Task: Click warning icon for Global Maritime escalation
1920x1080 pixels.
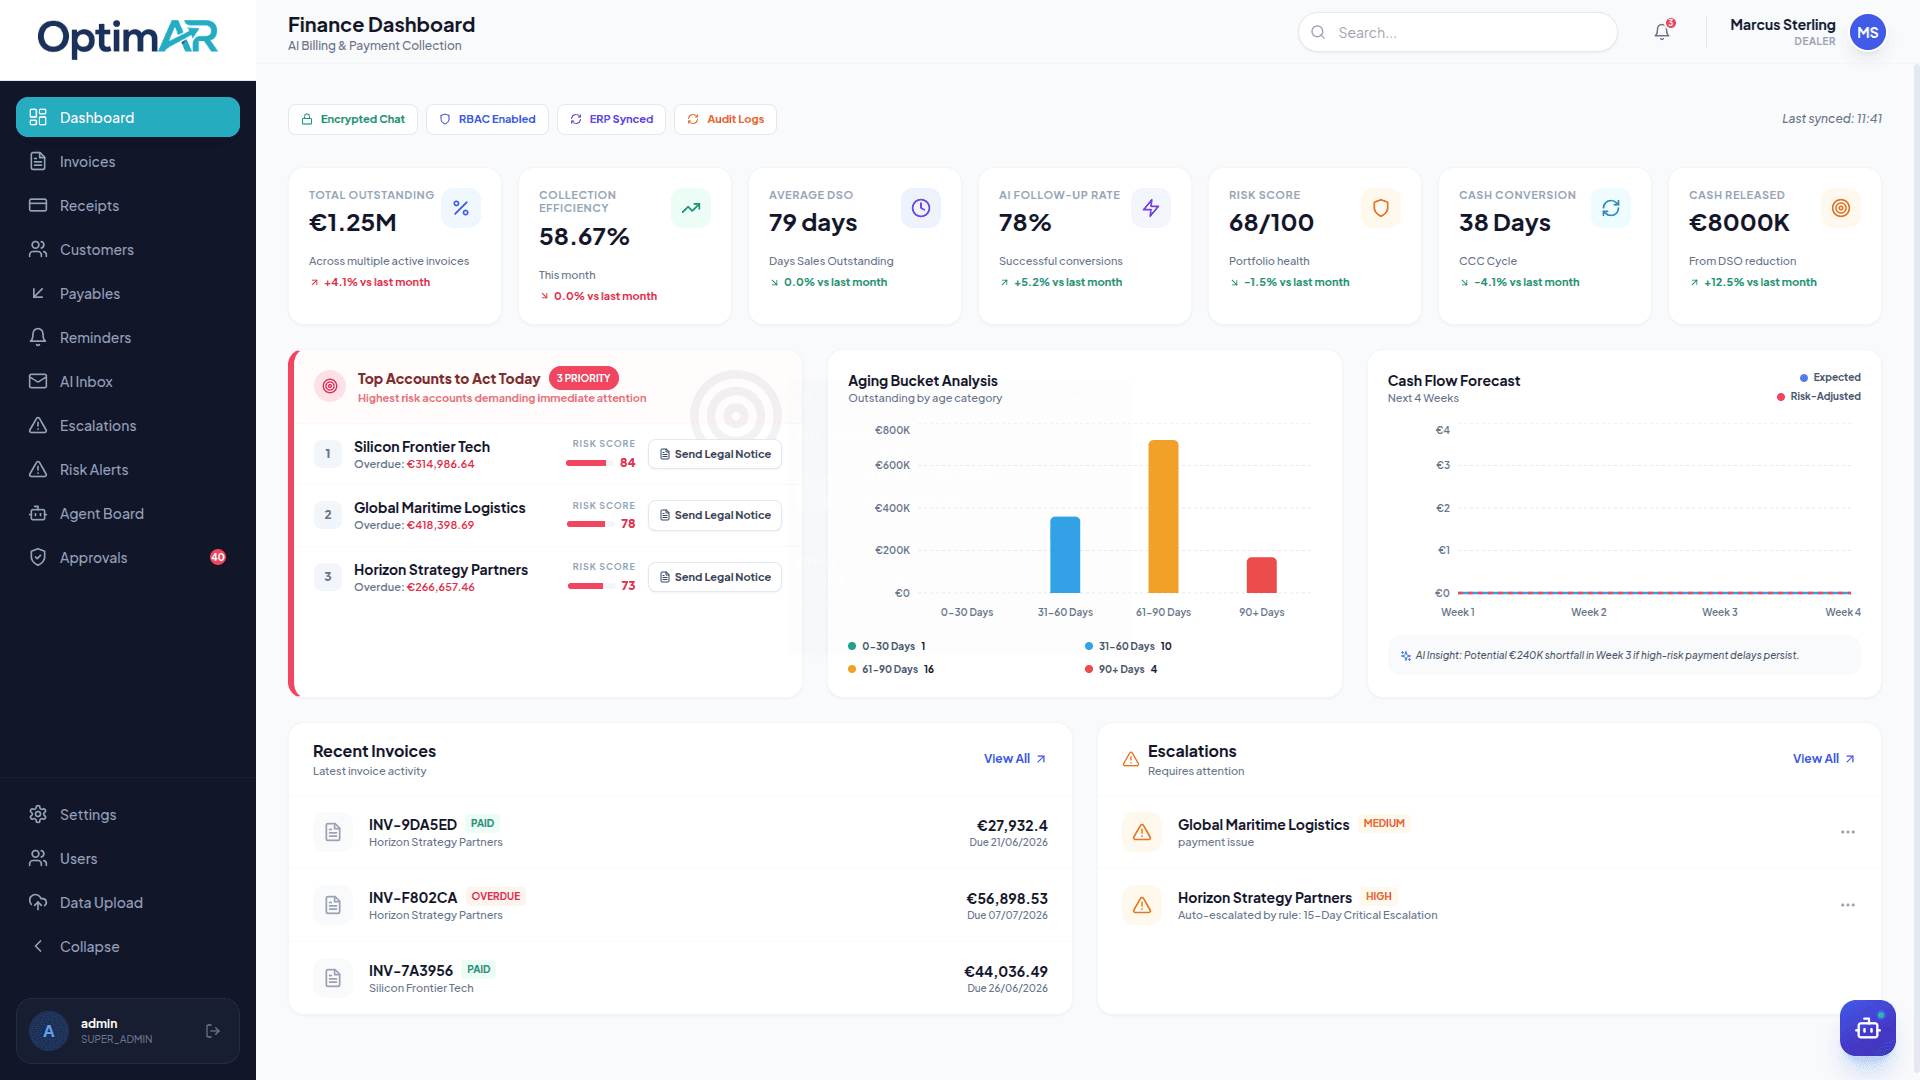Action: tap(1142, 832)
